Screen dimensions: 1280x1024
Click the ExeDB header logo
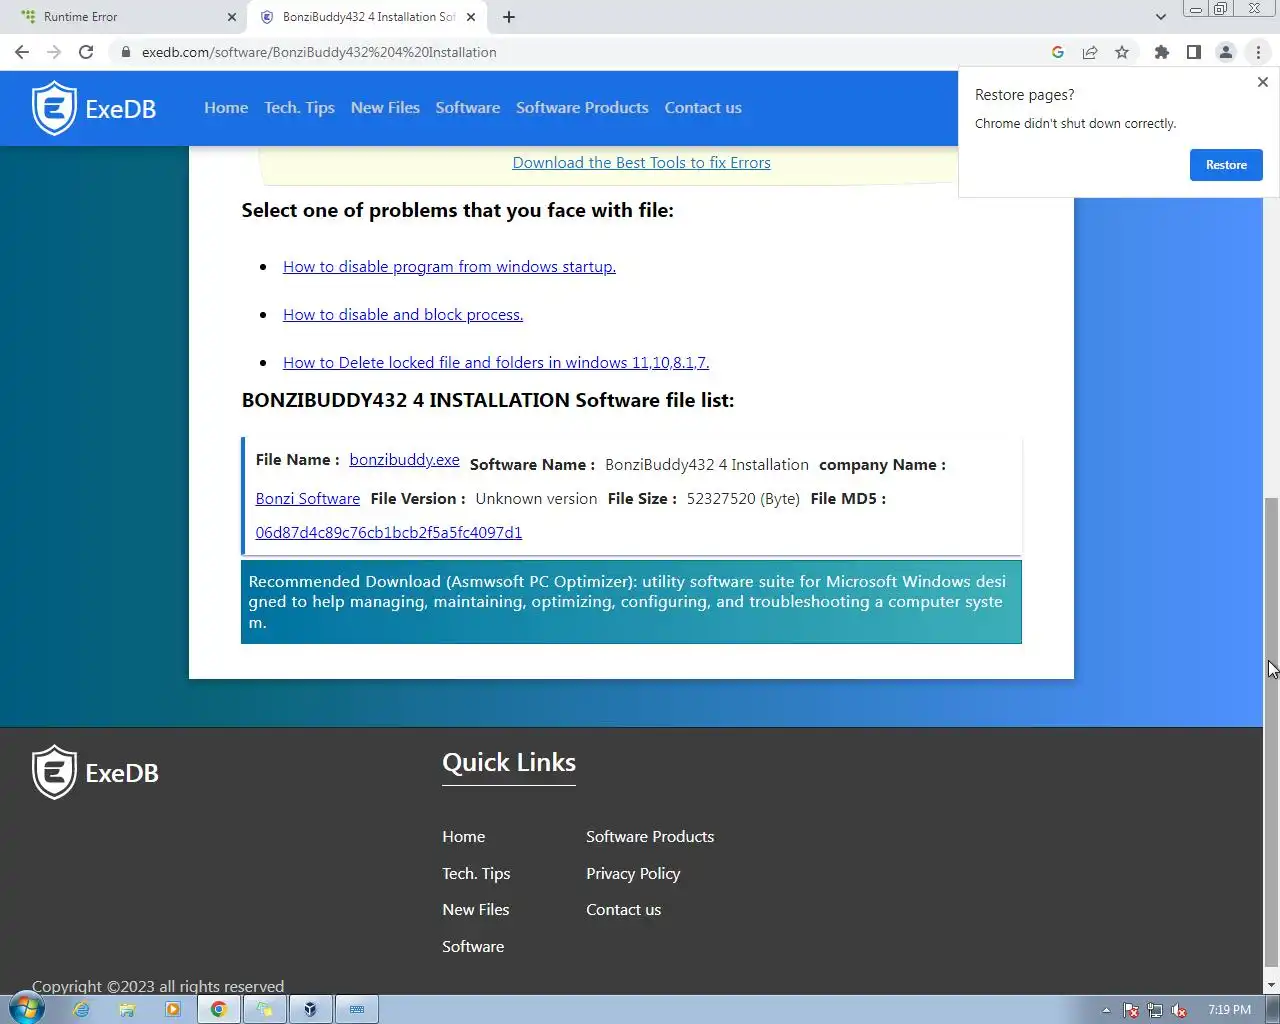94,108
